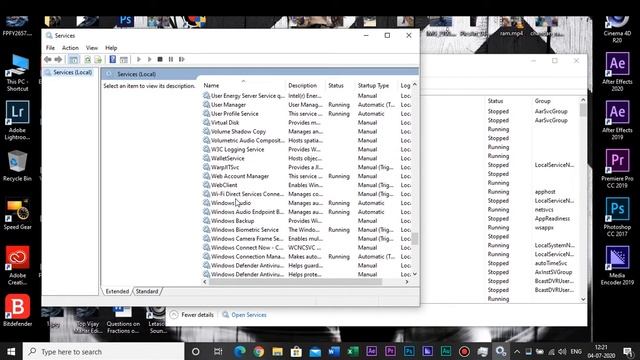Sort by the Description column header
Viewport: 640px width, 360px height.
[x=302, y=85]
